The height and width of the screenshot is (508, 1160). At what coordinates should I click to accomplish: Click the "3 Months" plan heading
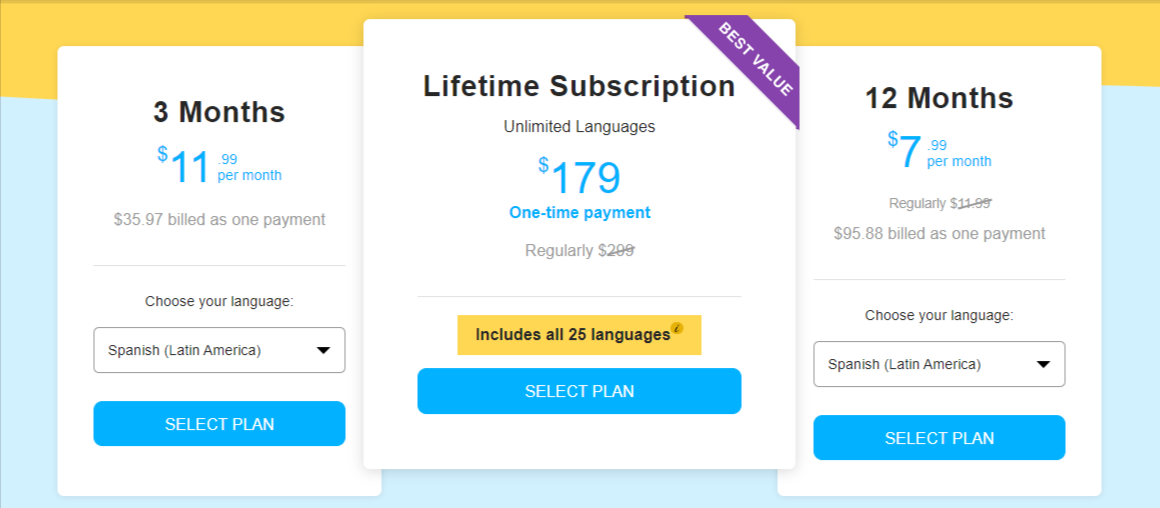219,112
